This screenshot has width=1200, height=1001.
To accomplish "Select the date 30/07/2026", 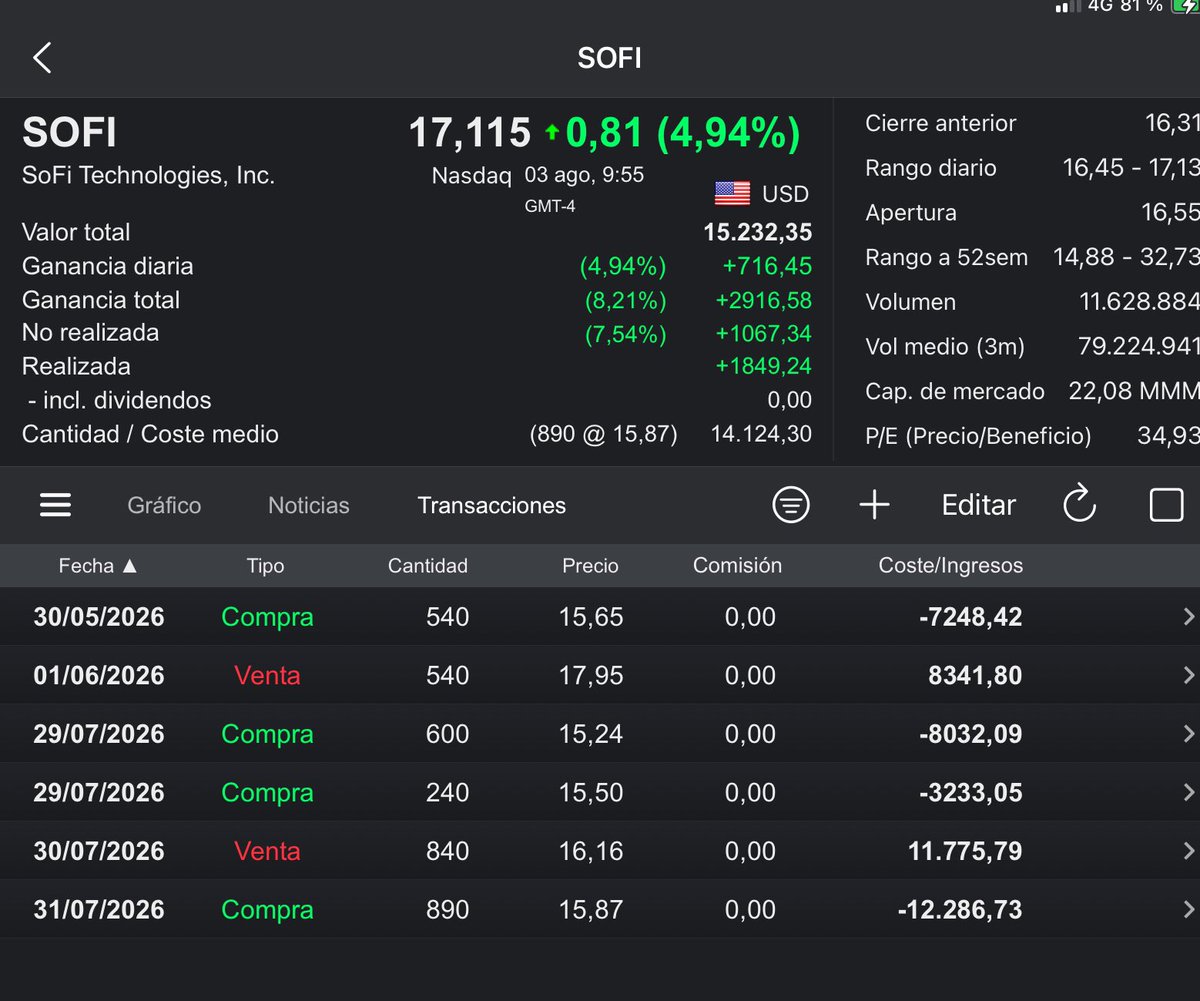I will [x=99, y=851].
